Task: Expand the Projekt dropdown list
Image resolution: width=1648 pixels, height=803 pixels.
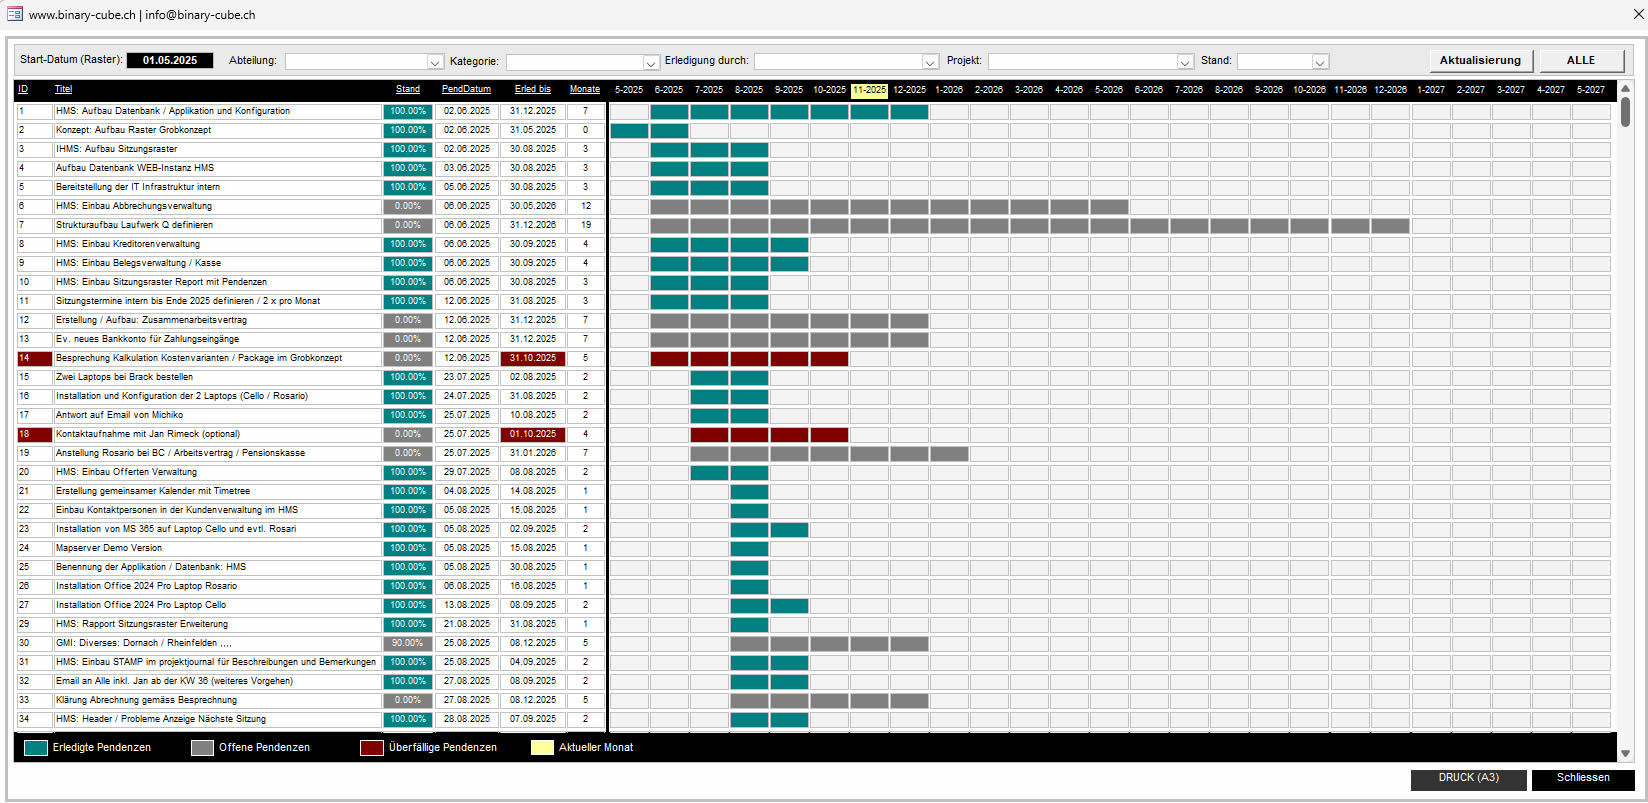Action: (1185, 62)
